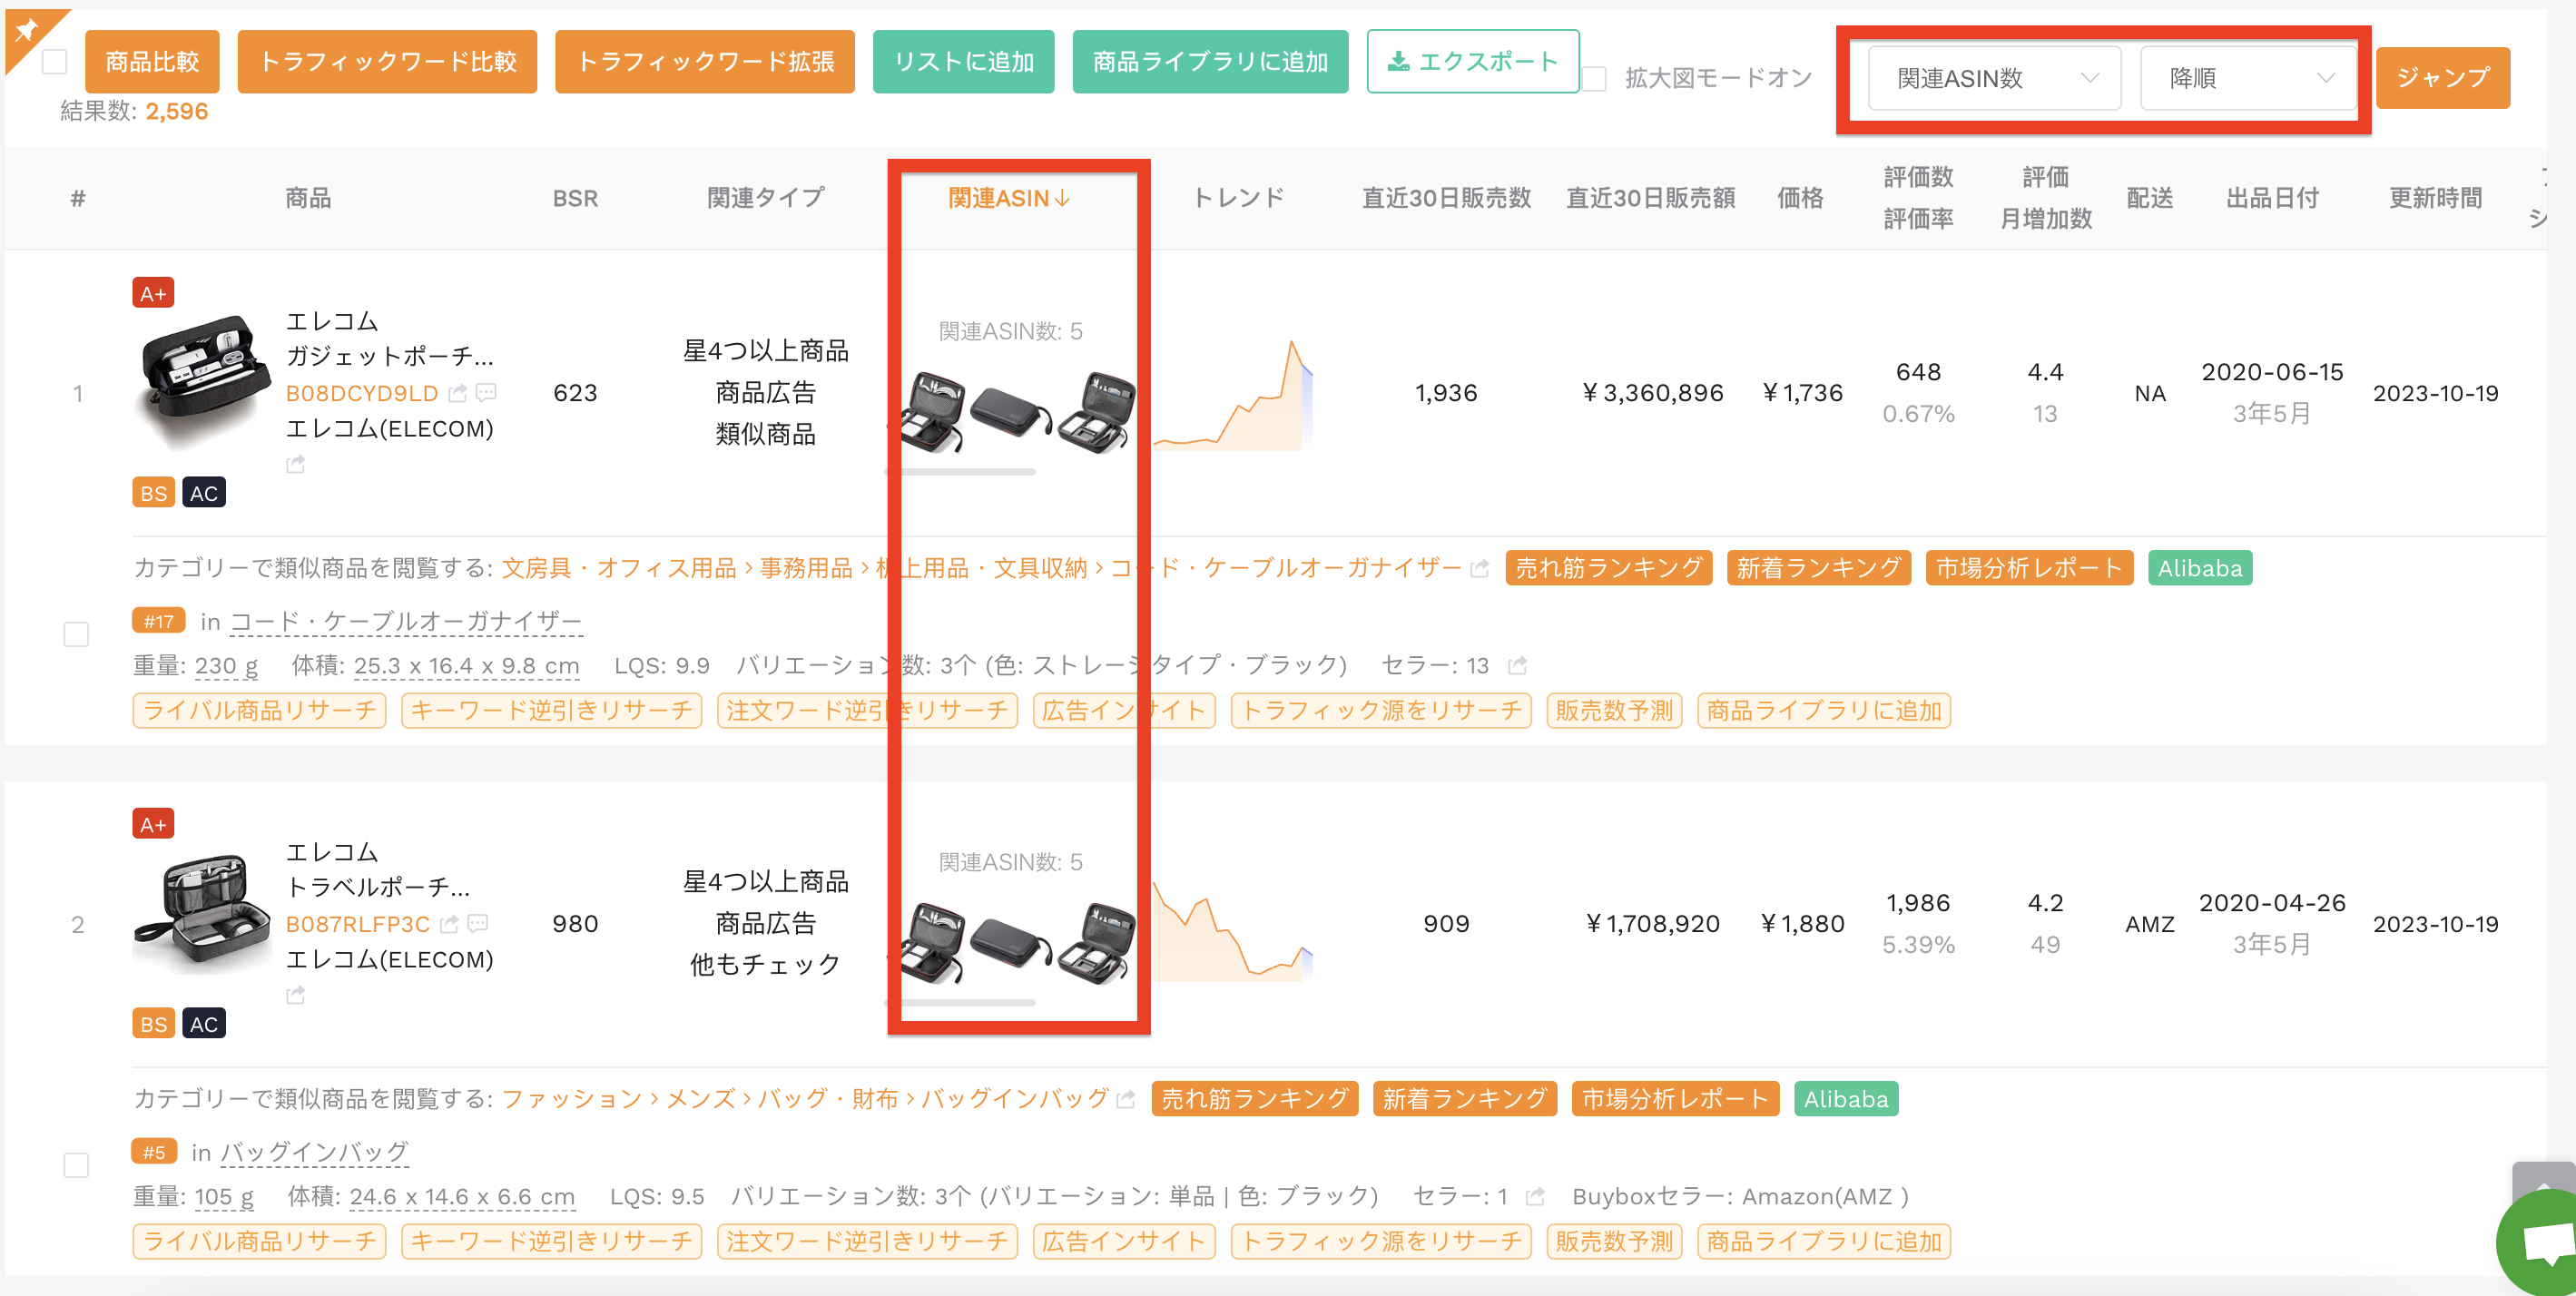
Task: Open link icon after バッグインバッグ category path
Action: [x=1126, y=1100]
